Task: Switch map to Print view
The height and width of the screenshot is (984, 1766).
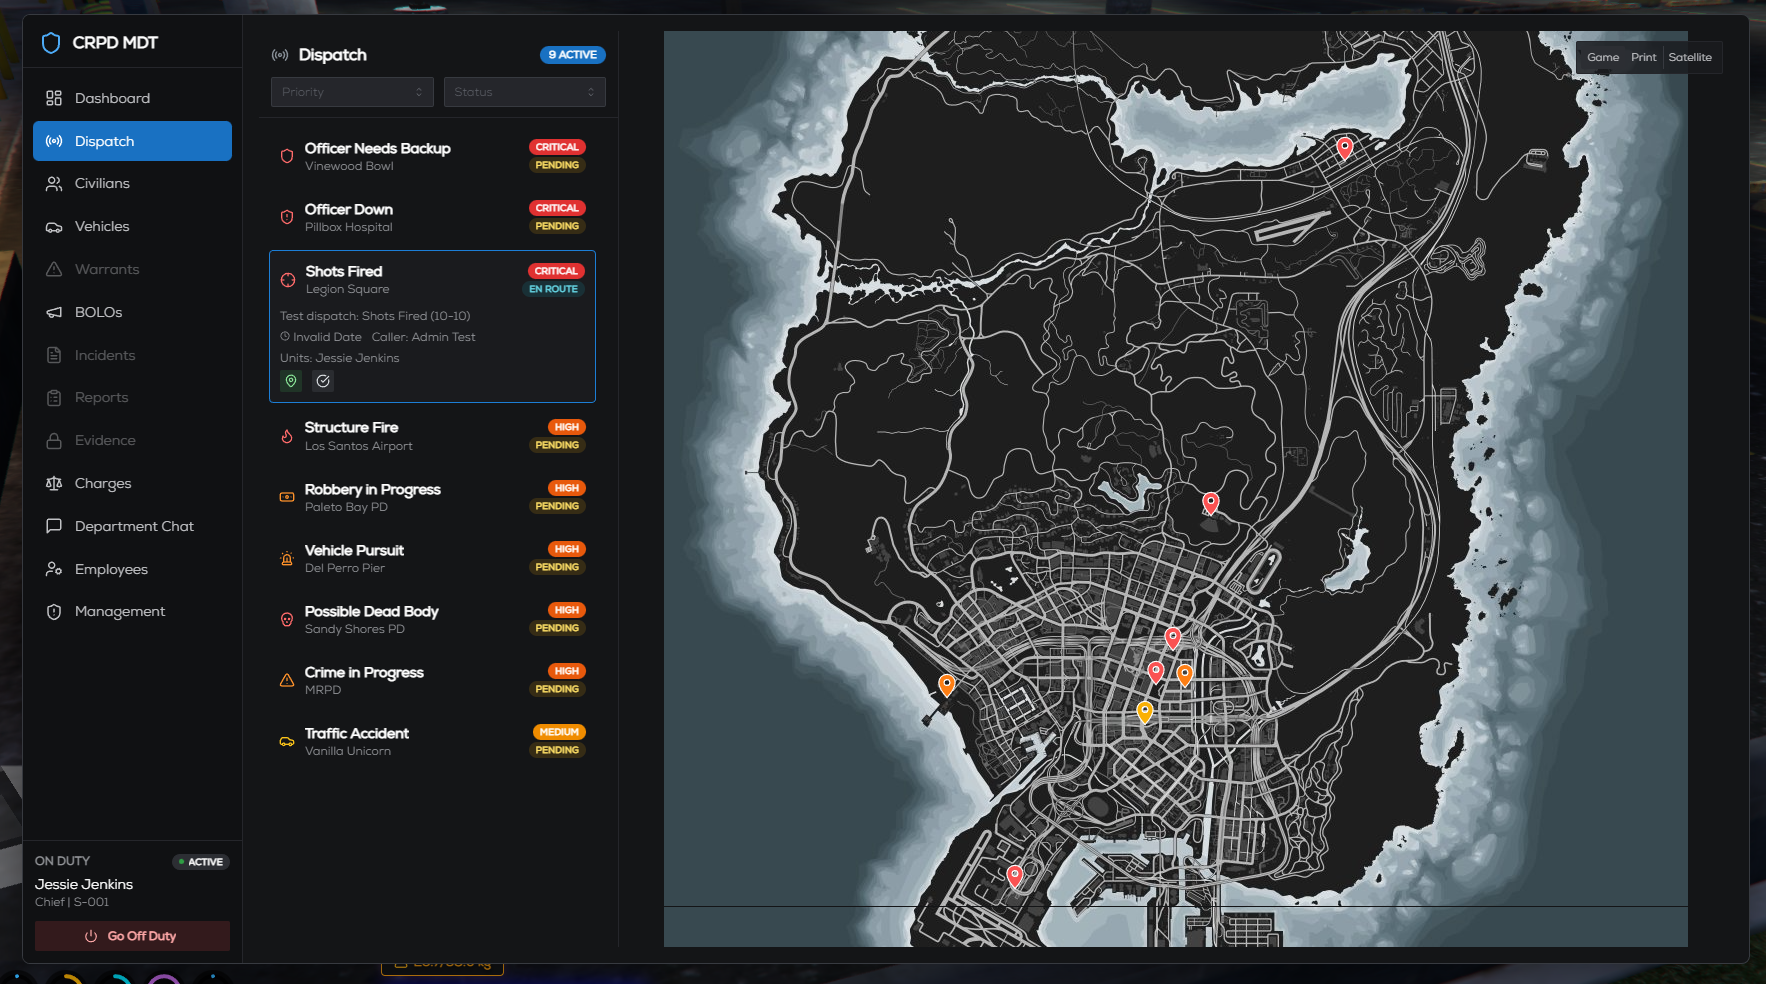Action: coord(1643,57)
